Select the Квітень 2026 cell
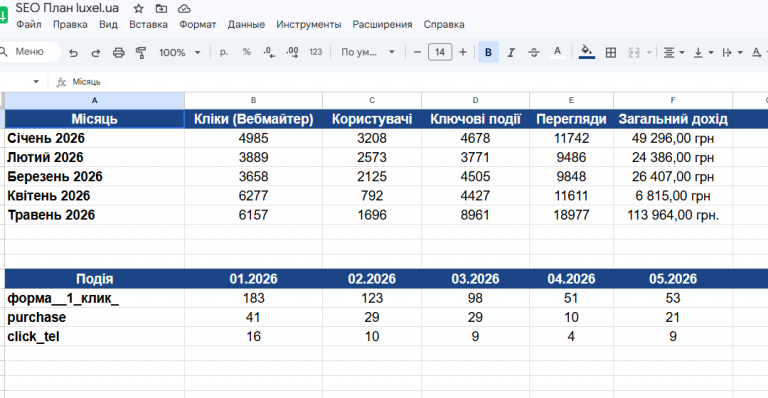The width and height of the screenshot is (768, 398). 95,196
